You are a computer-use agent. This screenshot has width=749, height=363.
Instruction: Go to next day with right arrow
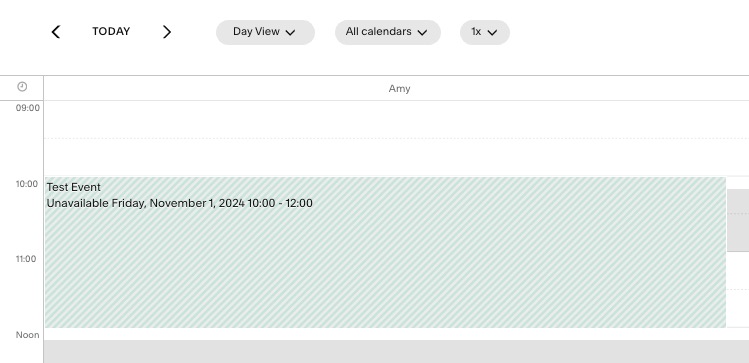pos(166,32)
